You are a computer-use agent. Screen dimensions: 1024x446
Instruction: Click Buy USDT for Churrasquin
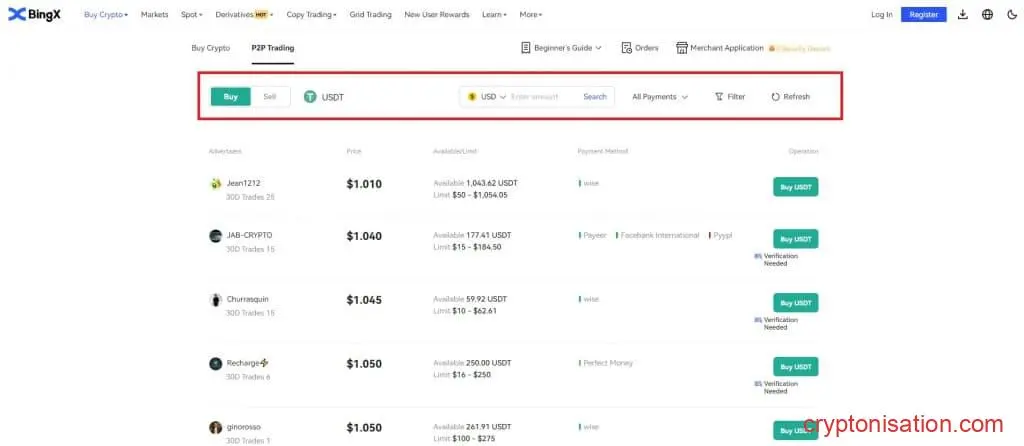pyautogui.click(x=795, y=303)
